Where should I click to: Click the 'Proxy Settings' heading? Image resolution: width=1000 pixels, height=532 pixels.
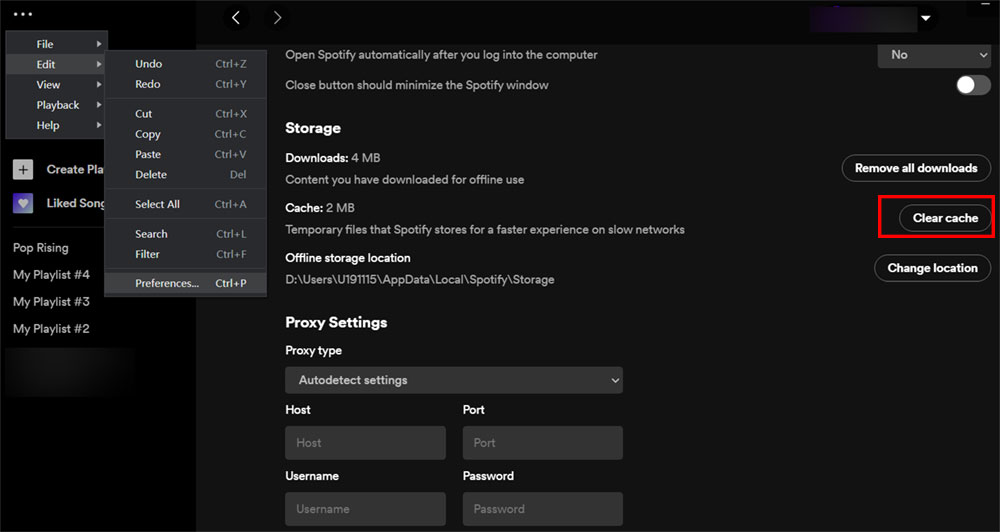(x=336, y=323)
